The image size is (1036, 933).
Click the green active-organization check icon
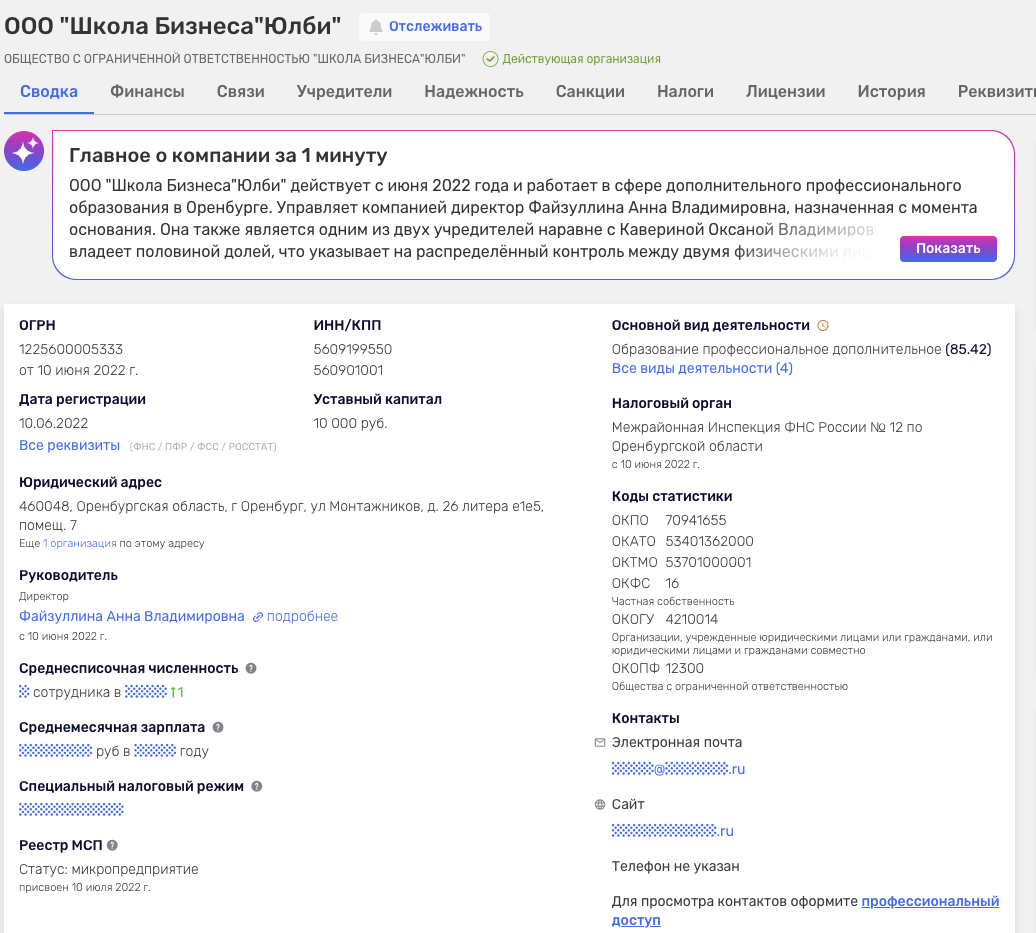[x=490, y=59]
